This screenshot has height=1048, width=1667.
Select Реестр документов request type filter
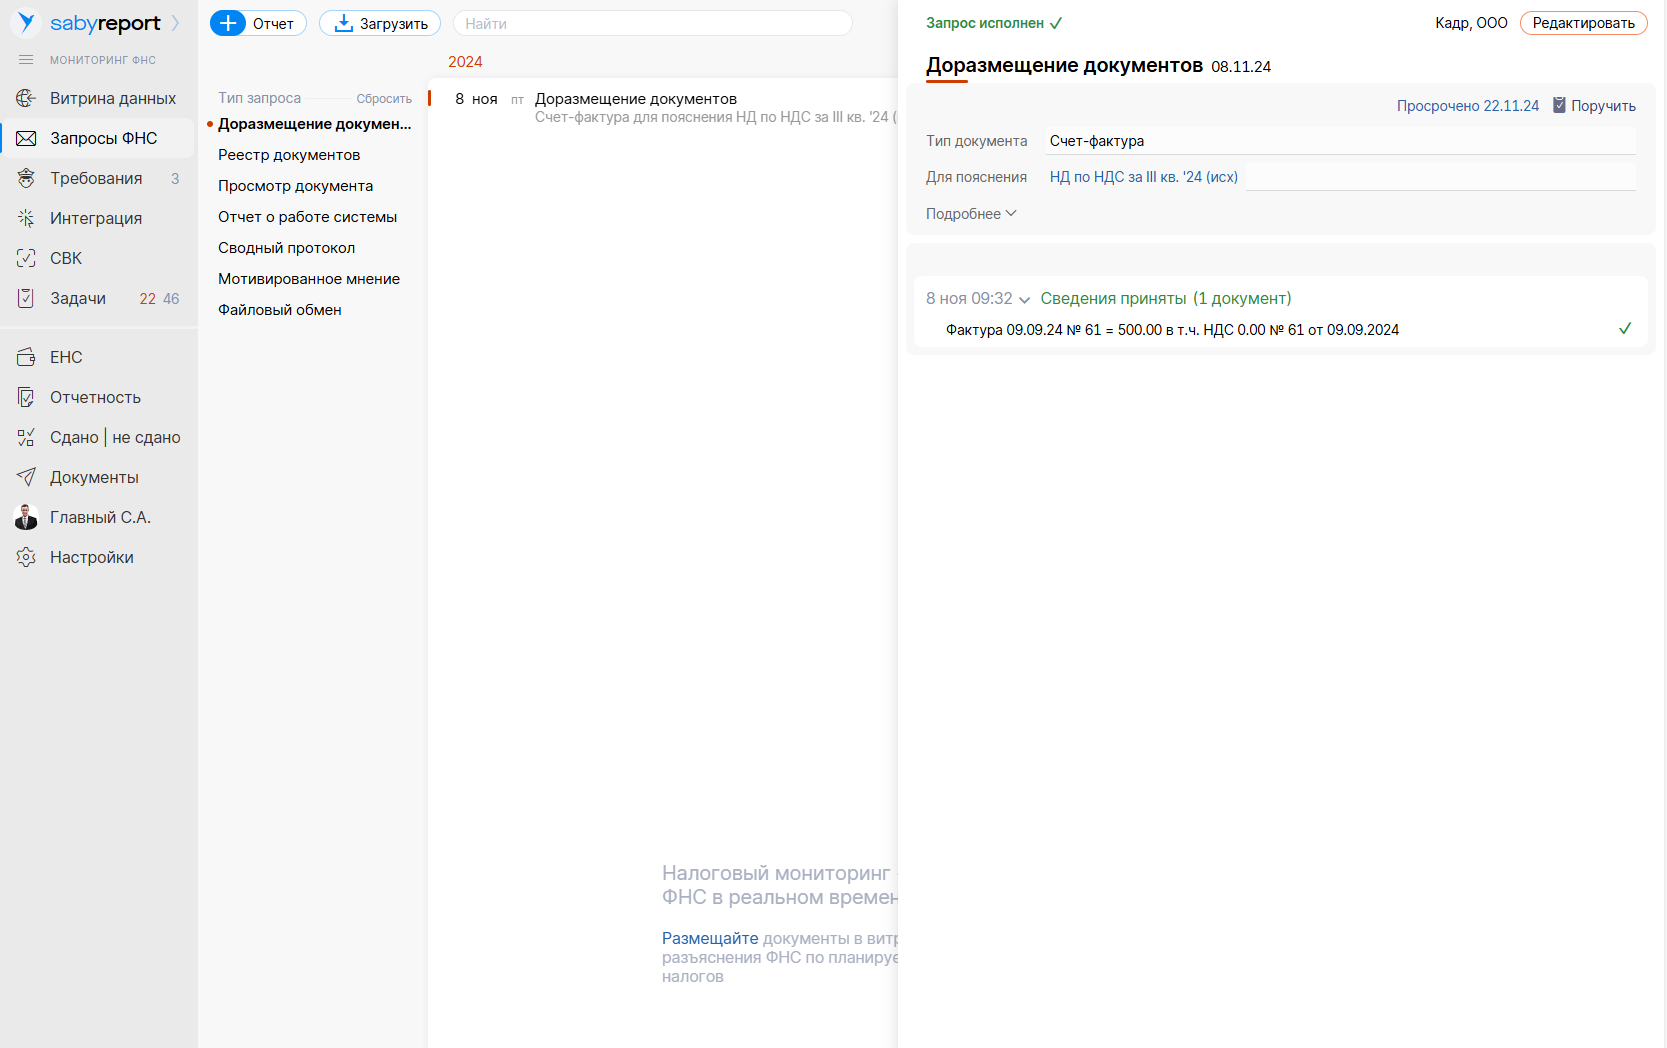(289, 155)
